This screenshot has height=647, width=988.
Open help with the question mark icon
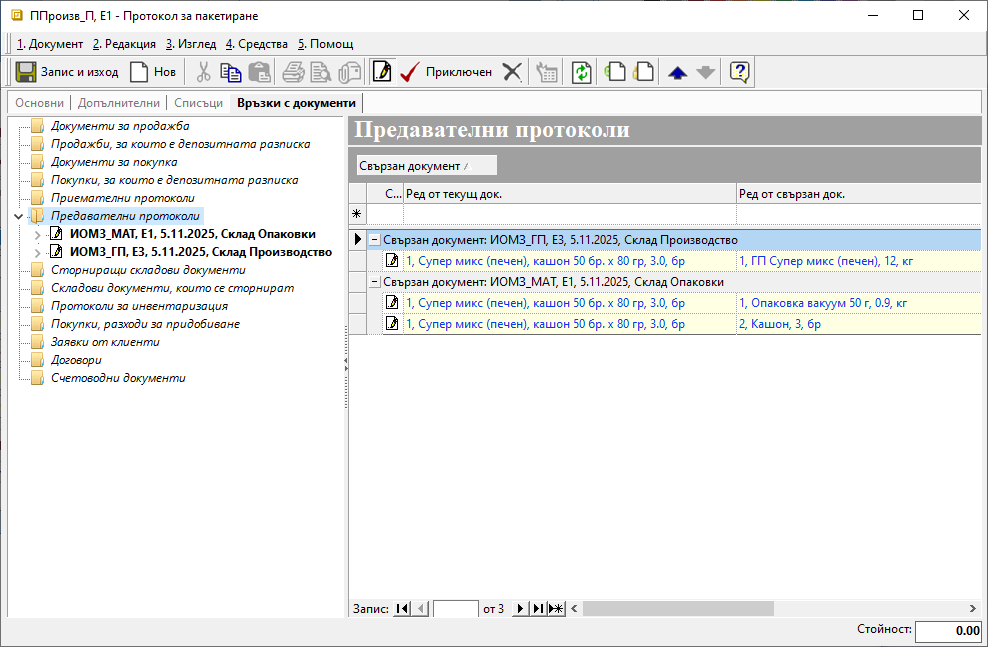coord(740,72)
